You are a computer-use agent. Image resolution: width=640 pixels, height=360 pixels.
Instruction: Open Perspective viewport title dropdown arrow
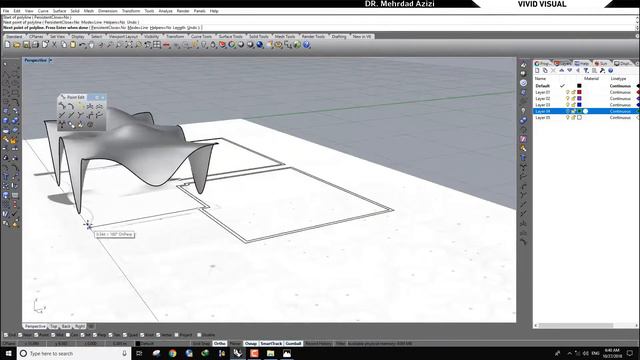pyautogui.click(x=51, y=60)
